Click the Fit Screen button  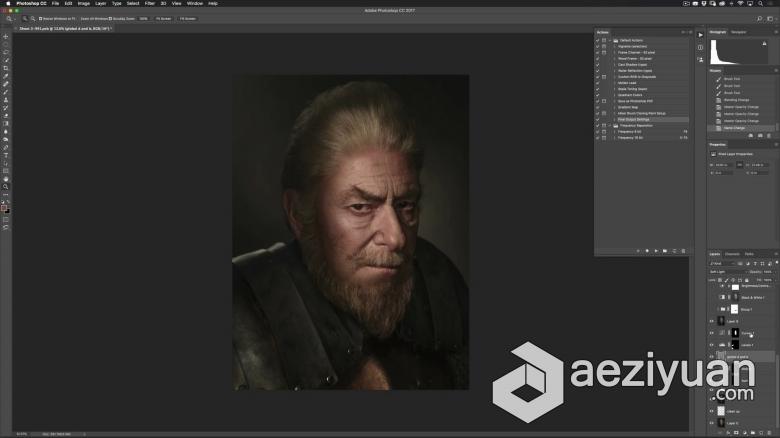click(x=164, y=18)
